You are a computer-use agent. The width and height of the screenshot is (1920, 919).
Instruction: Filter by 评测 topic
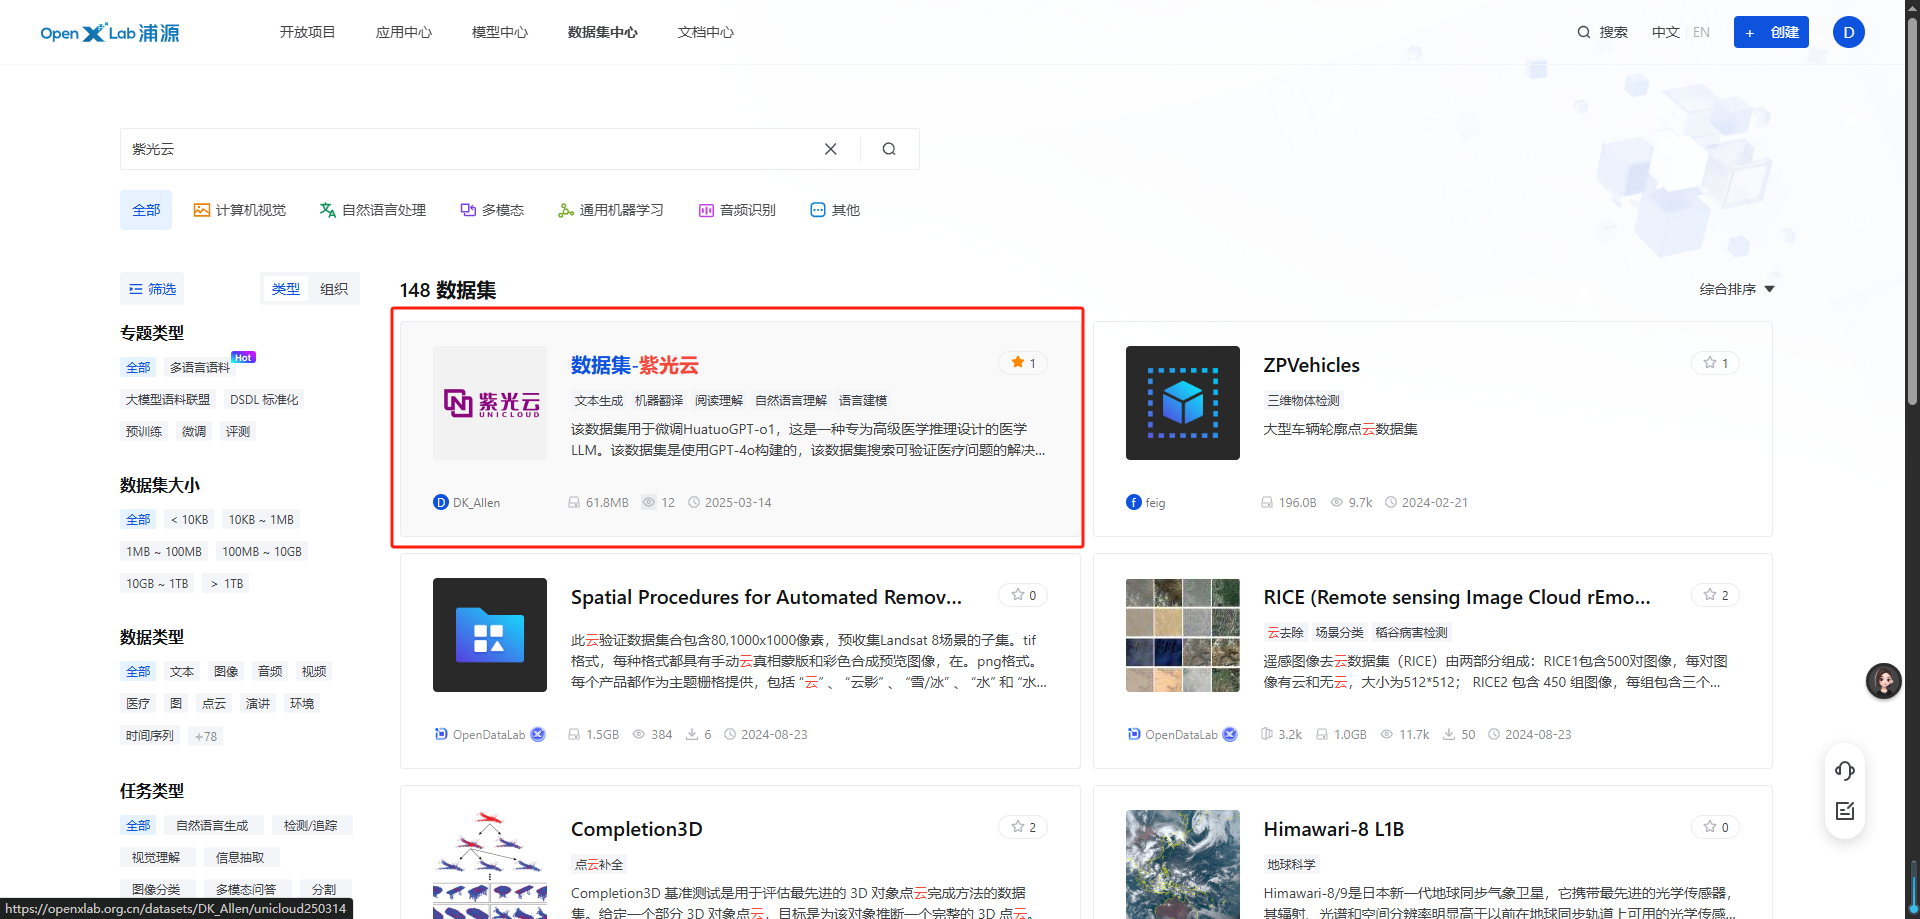click(x=238, y=431)
